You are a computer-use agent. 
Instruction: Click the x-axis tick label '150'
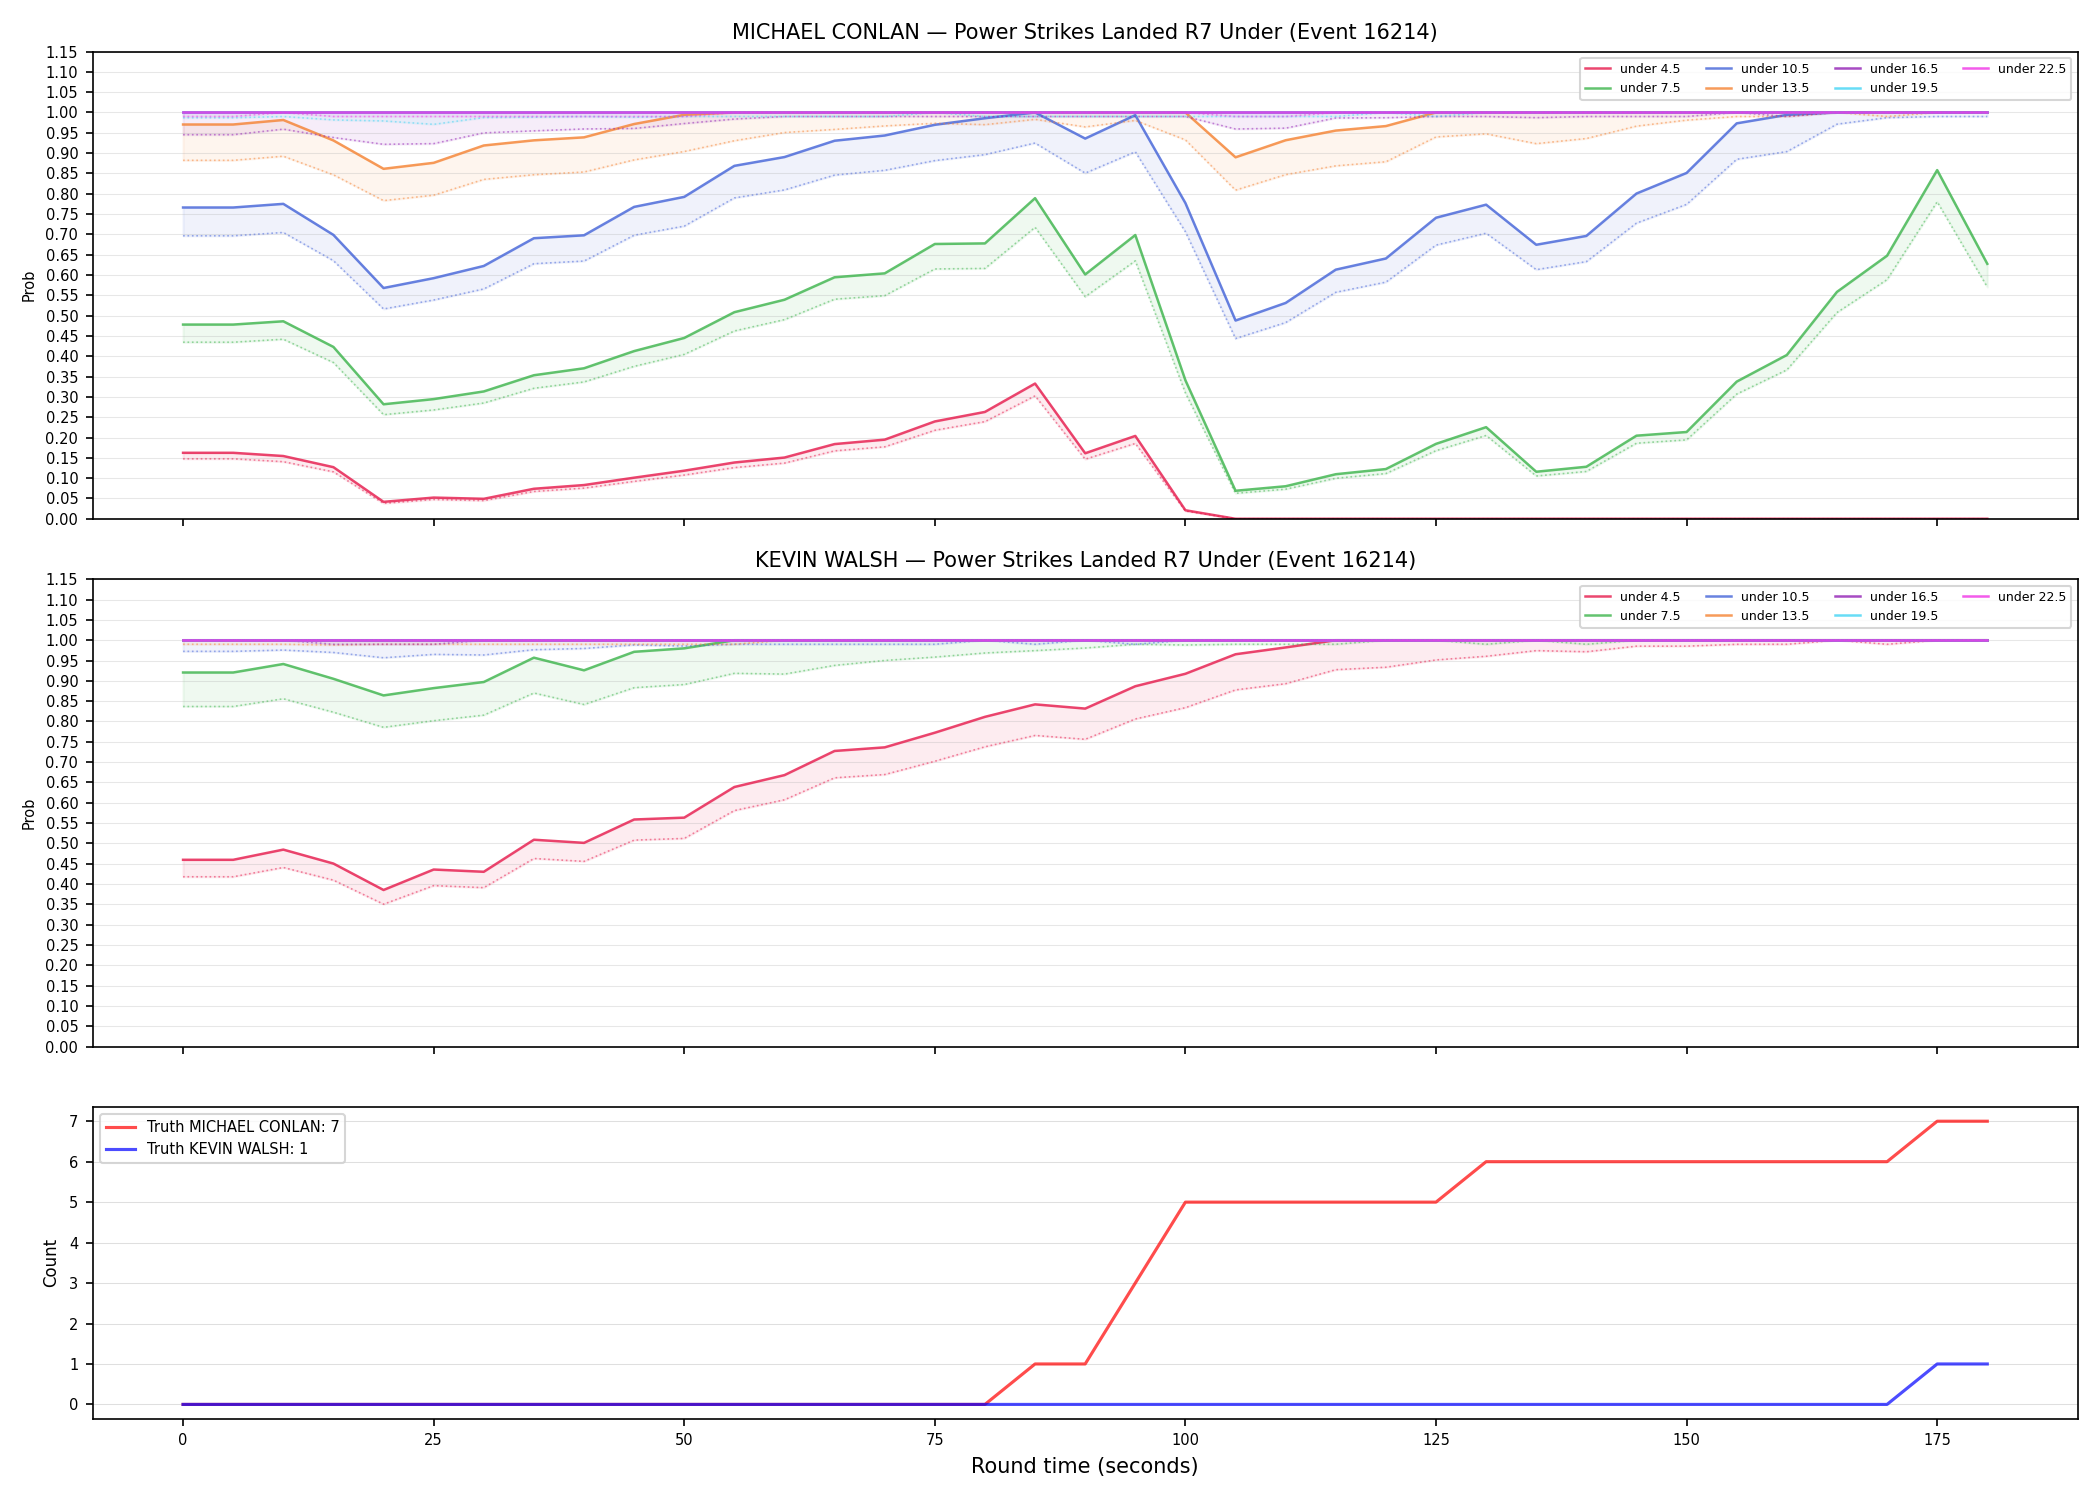(1686, 1440)
